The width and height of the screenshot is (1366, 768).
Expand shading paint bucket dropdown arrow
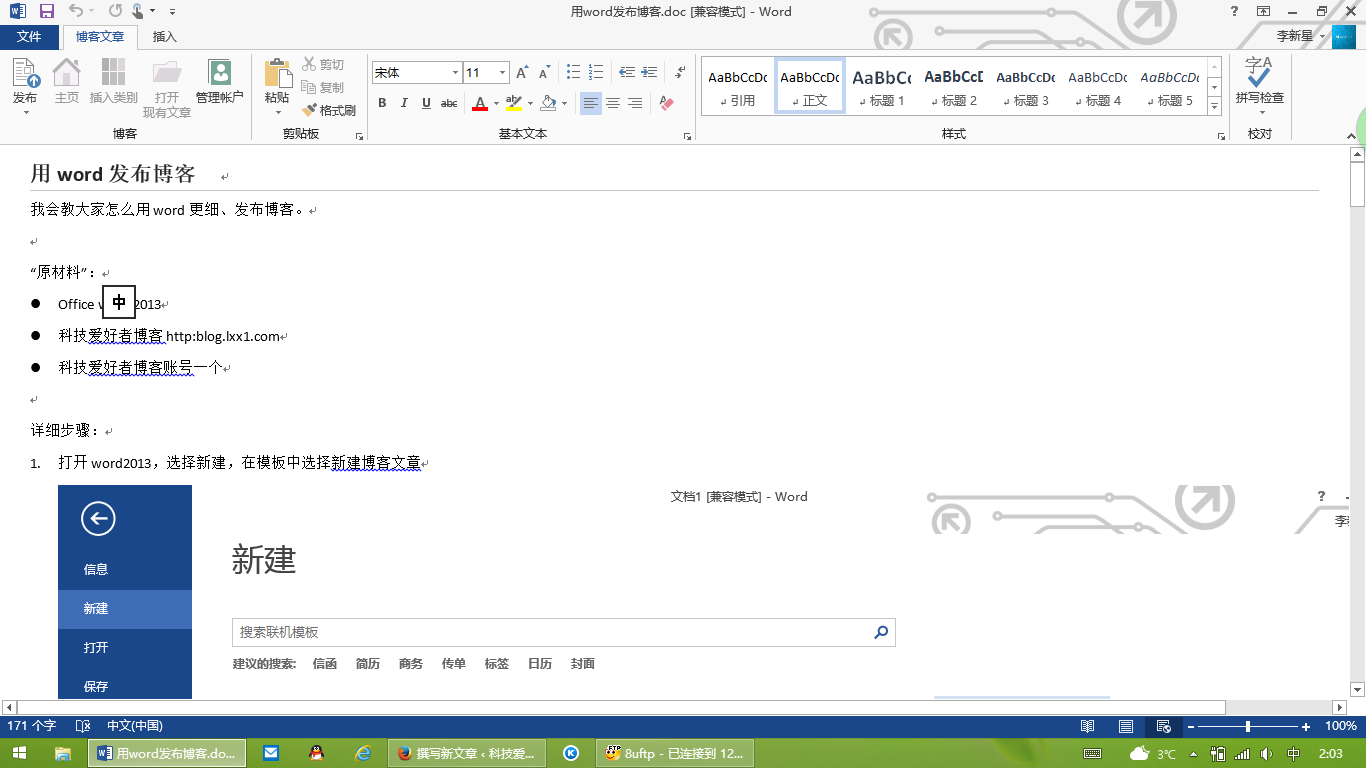pyautogui.click(x=564, y=103)
